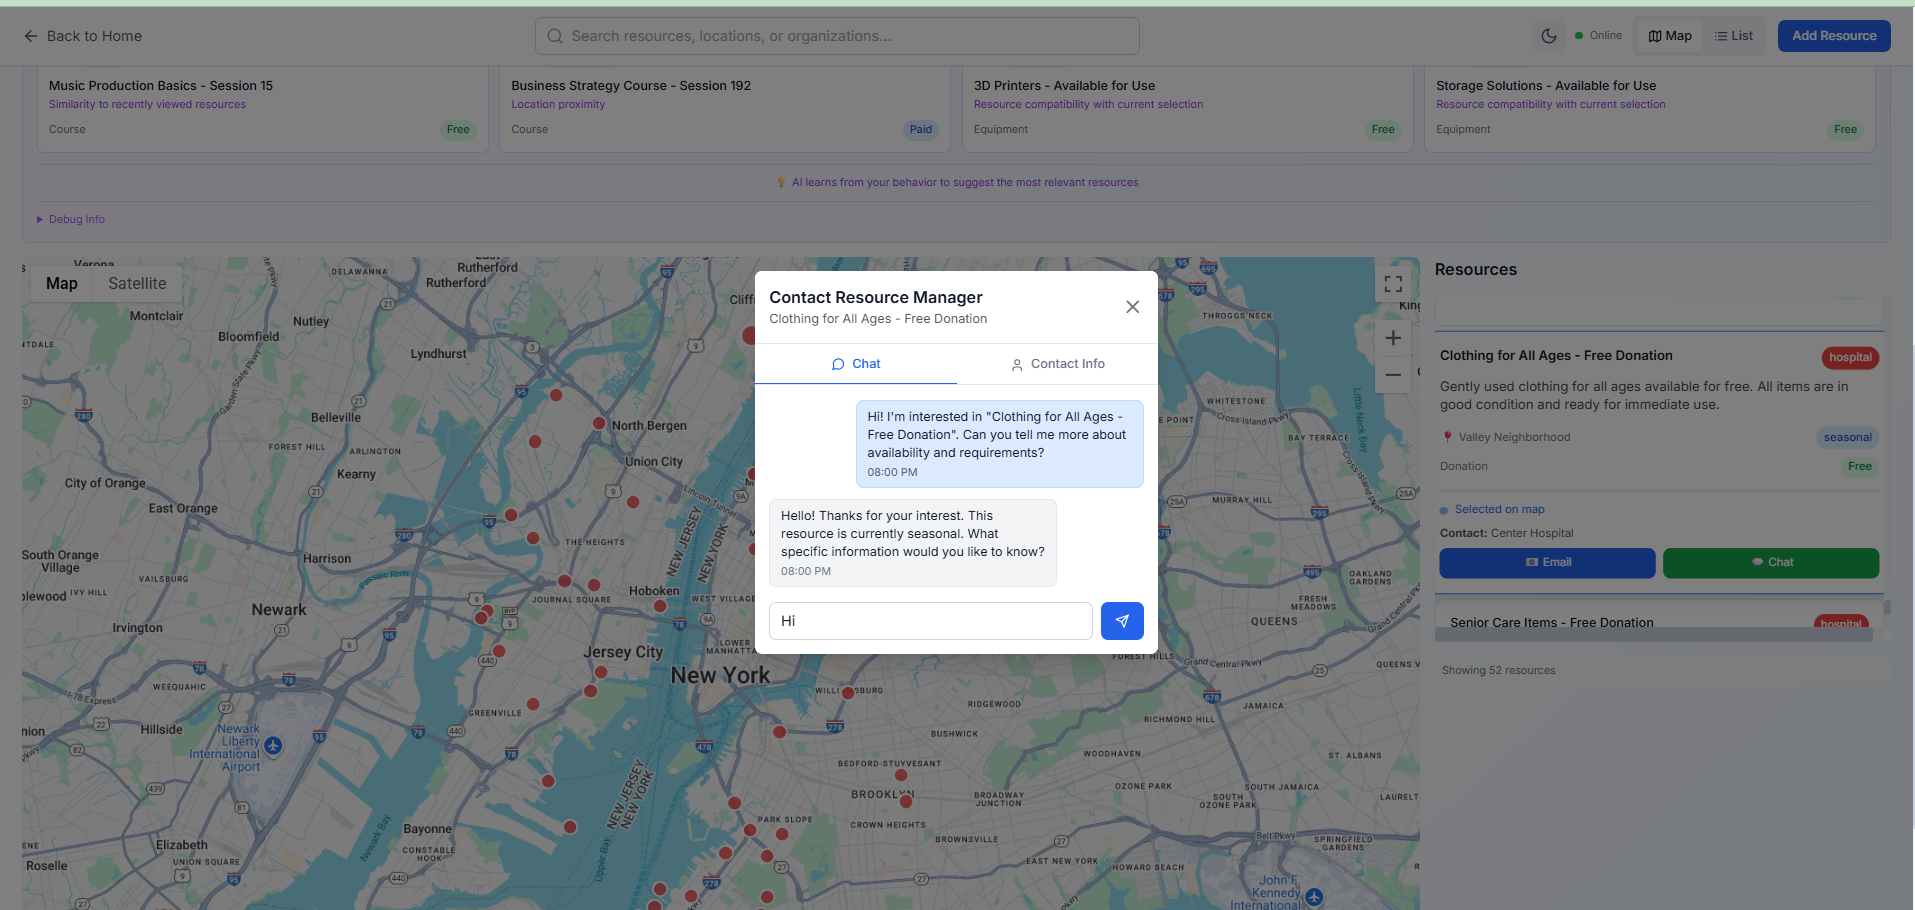Click the red pin near Union City label
1915x910 pixels.
point(633,502)
